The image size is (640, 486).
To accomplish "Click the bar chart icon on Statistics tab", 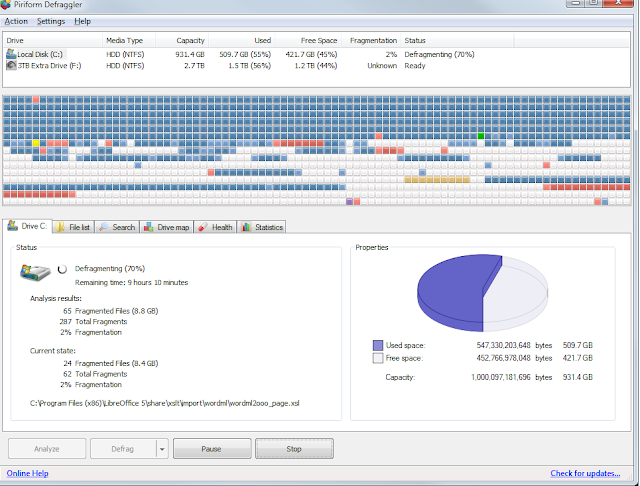I will click(246, 227).
